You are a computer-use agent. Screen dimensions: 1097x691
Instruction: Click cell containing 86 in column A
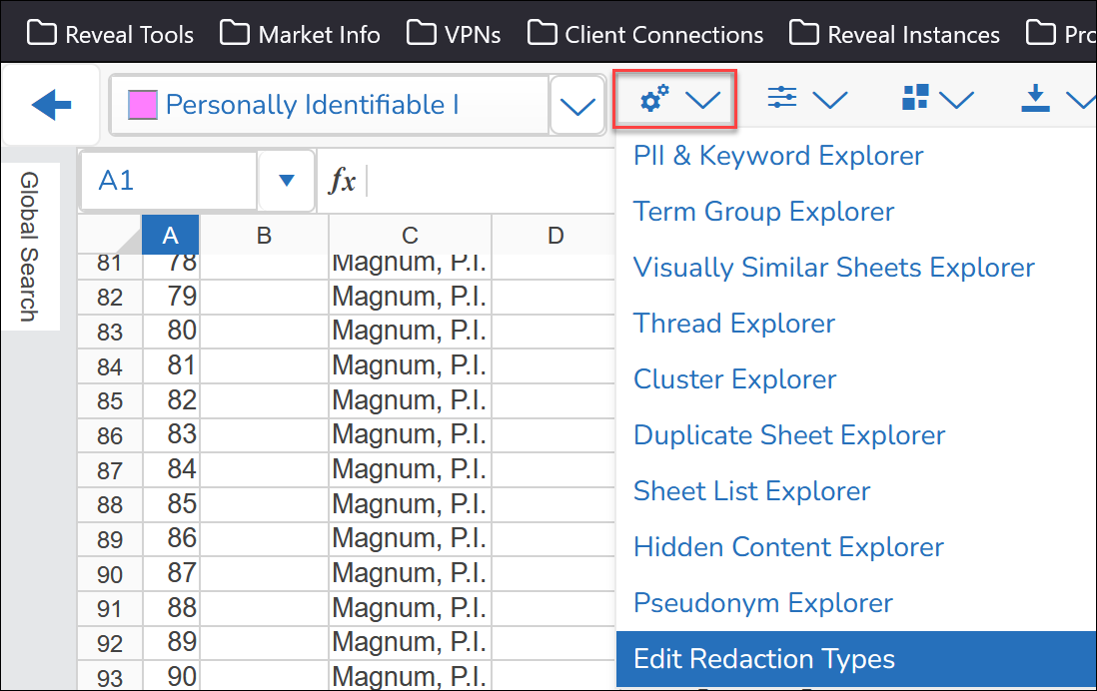click(171, 539)
